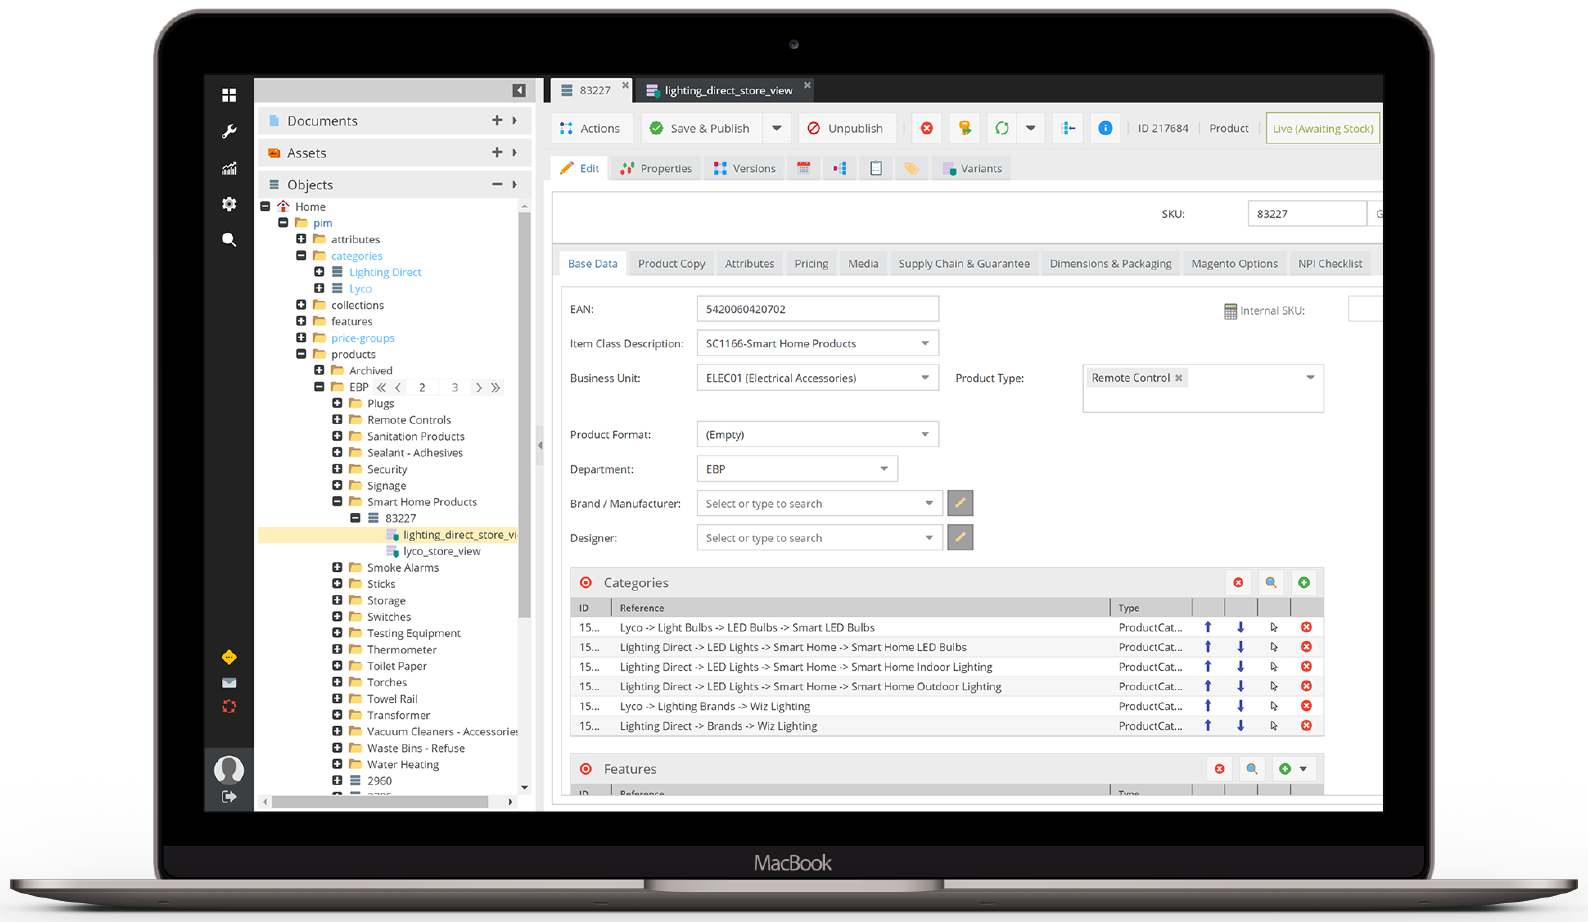Open the Versions tab

(745, 168)
